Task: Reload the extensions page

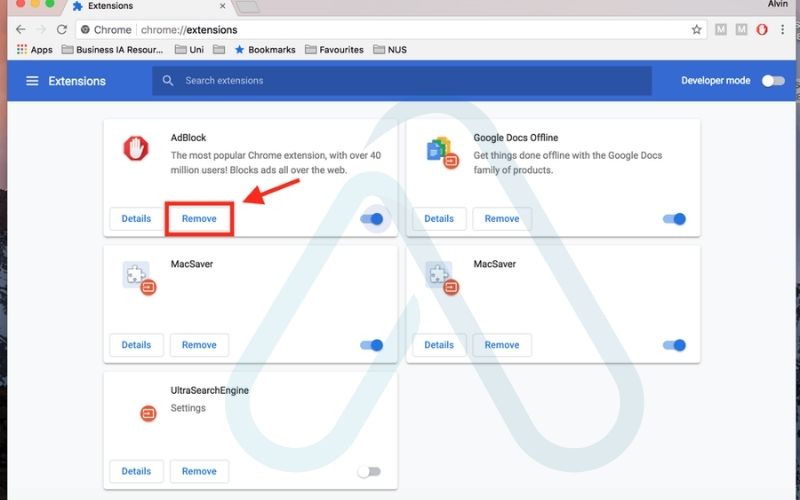Action: (x=62, y=30)
